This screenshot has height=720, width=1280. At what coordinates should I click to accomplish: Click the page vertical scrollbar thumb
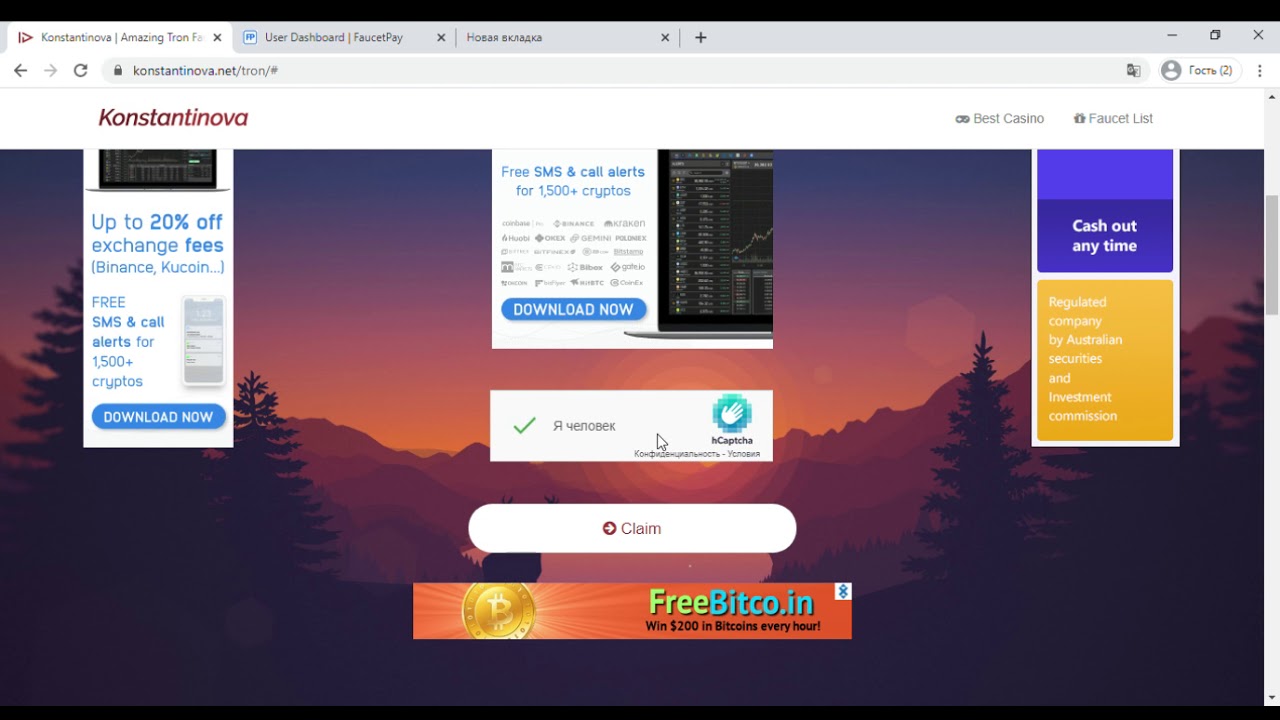point(1272,255)
